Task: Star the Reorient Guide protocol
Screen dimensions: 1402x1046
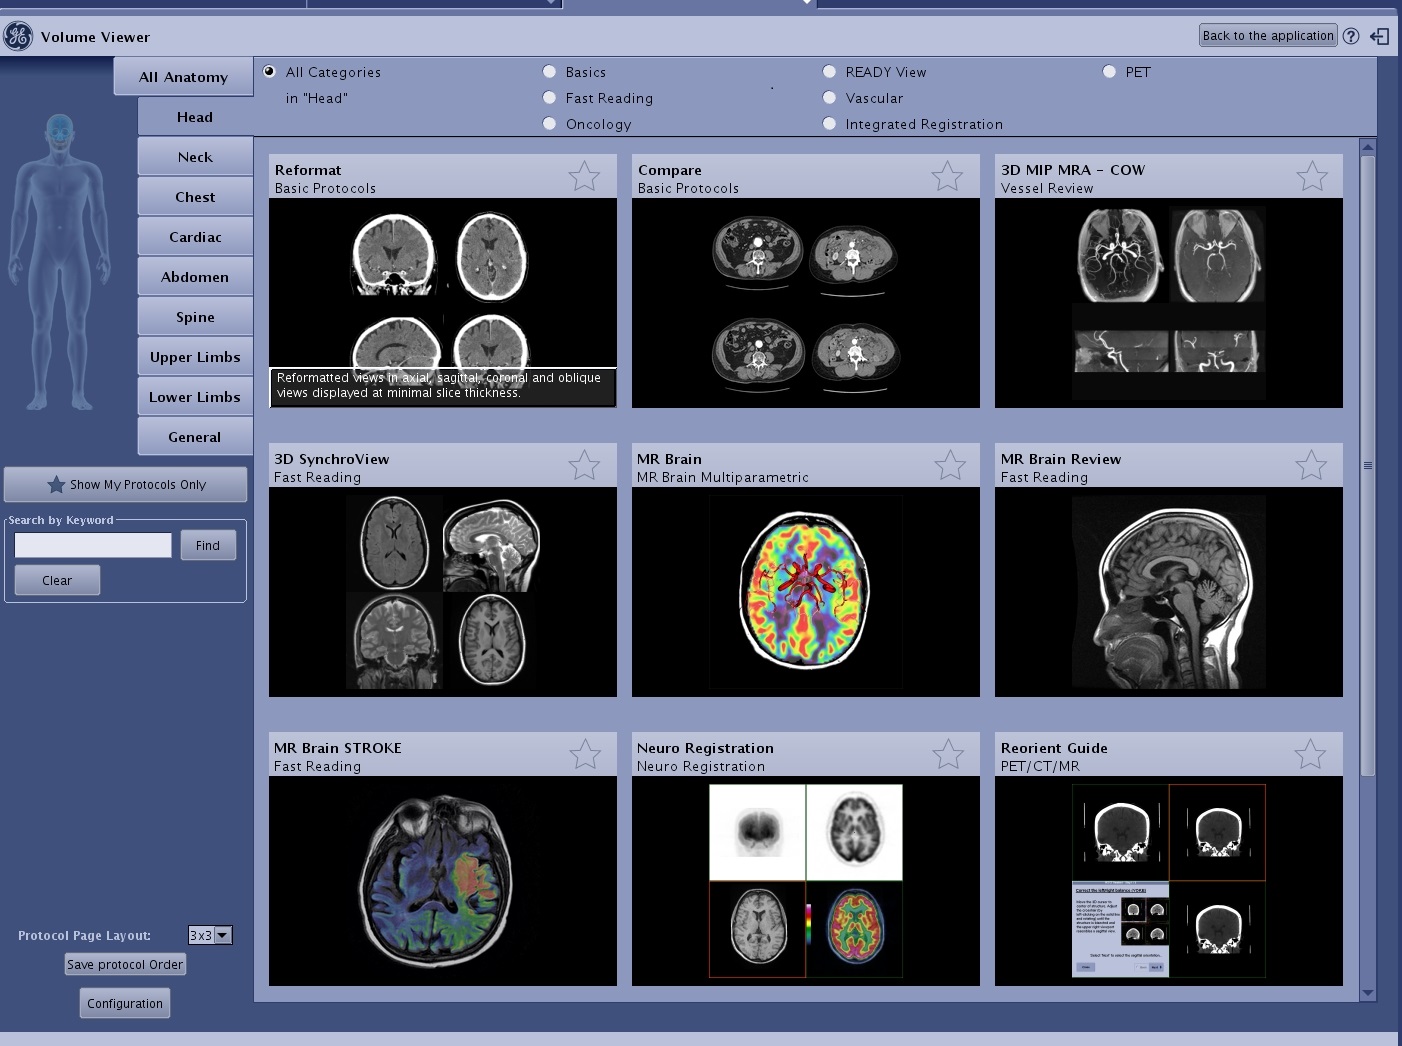Action: (x=1310, y=755)
